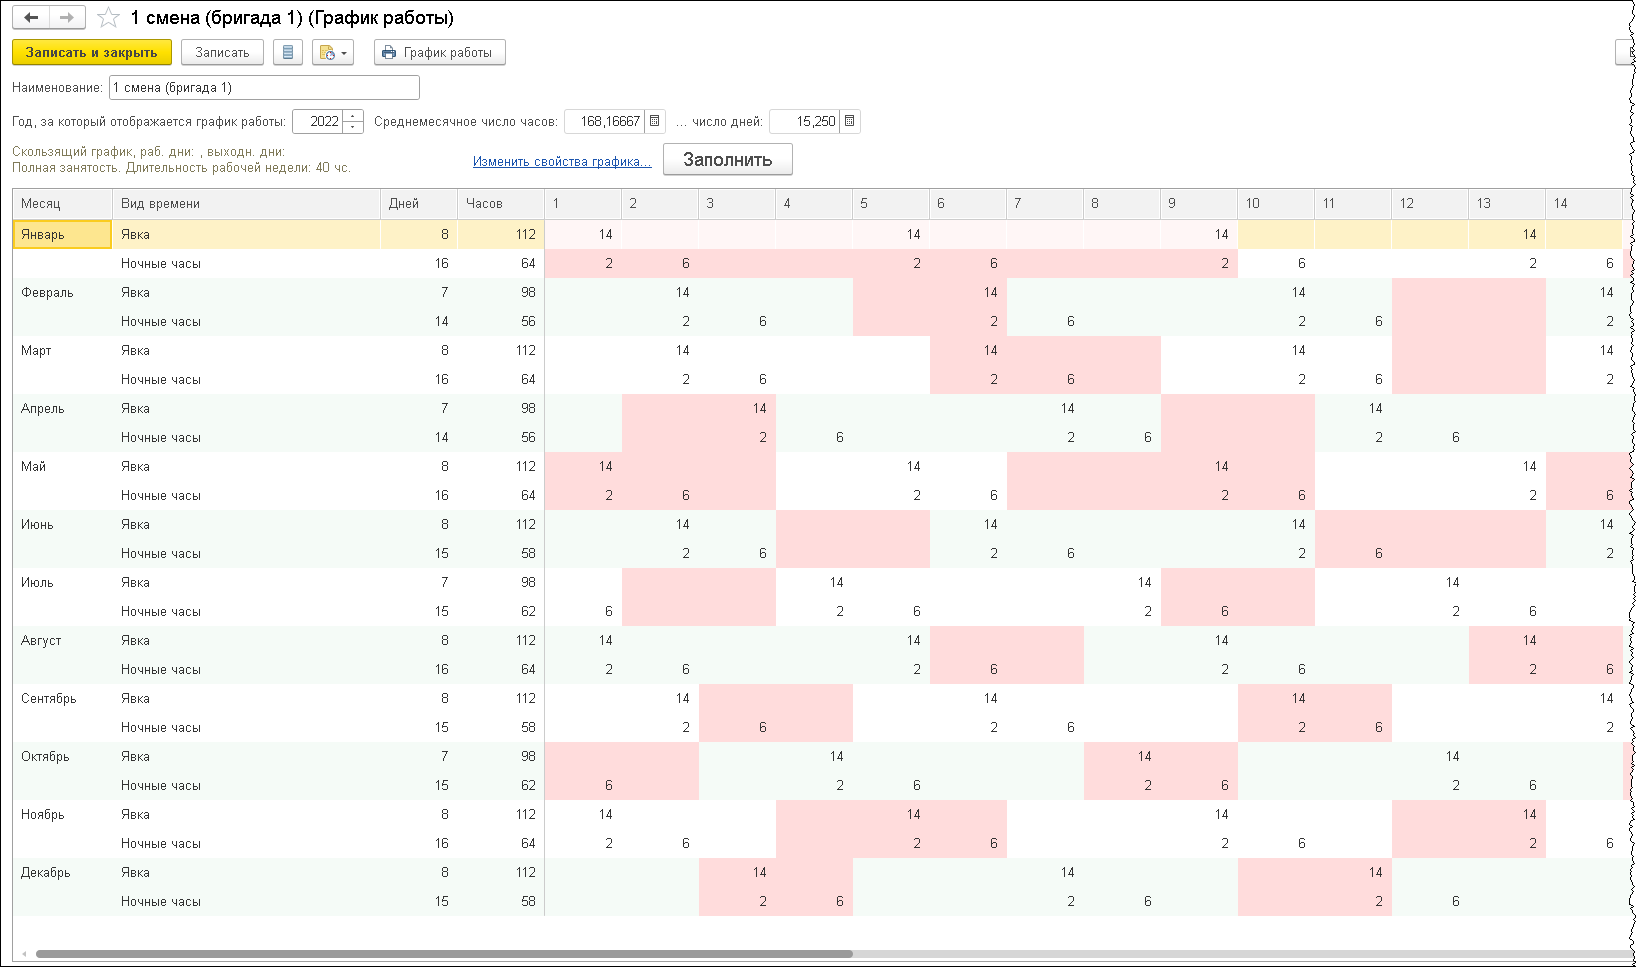Click the число дней field 15,250

pos(805,121)
